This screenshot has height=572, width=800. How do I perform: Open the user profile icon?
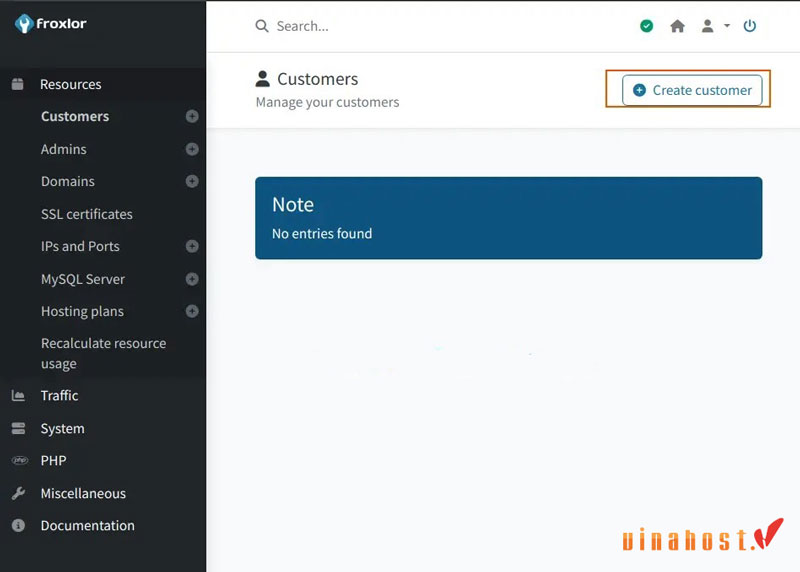[x=707, y=26]
